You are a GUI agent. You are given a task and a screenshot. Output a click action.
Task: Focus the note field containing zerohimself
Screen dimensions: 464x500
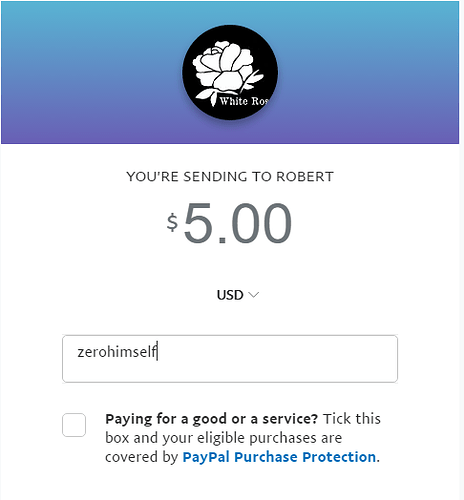coord(230,359)
